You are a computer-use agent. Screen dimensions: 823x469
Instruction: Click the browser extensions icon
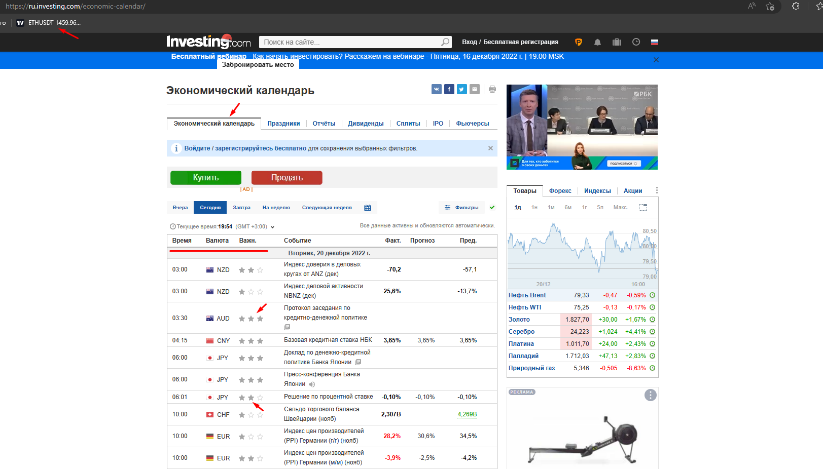click(x=796, y=6)
